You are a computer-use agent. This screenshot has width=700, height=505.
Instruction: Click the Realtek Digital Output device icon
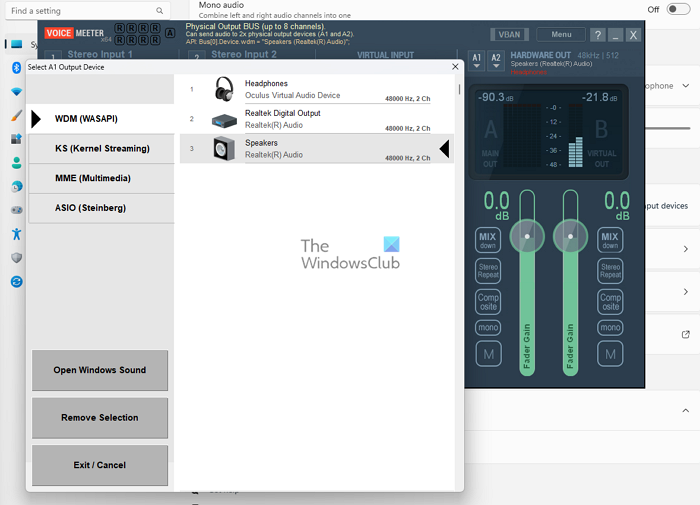(224, 120)
